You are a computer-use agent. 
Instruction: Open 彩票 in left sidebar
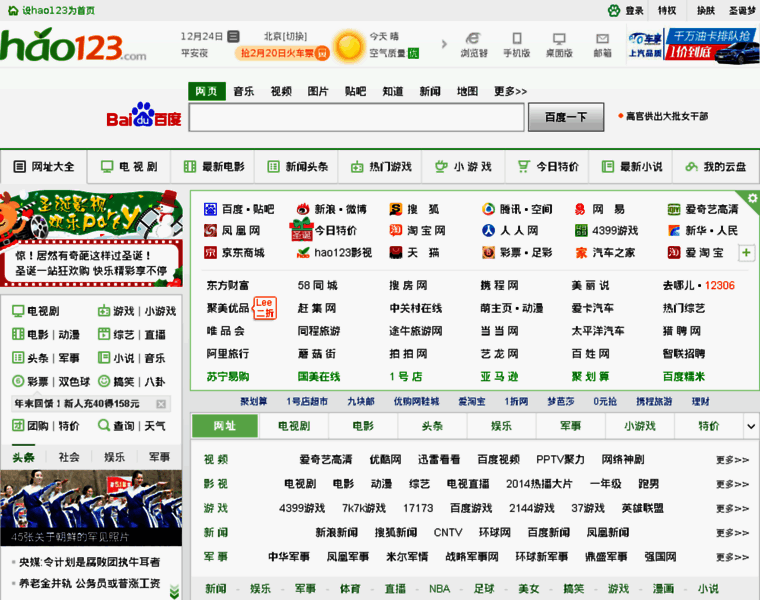coord(38,381)
